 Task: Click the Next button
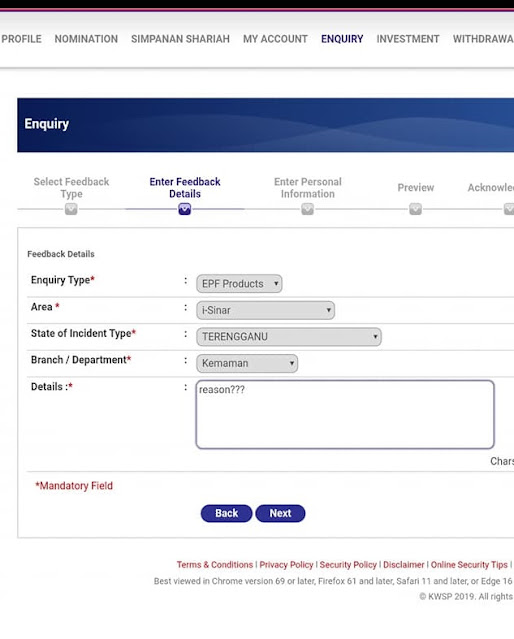pyautogui.click(x=280, y=513)
